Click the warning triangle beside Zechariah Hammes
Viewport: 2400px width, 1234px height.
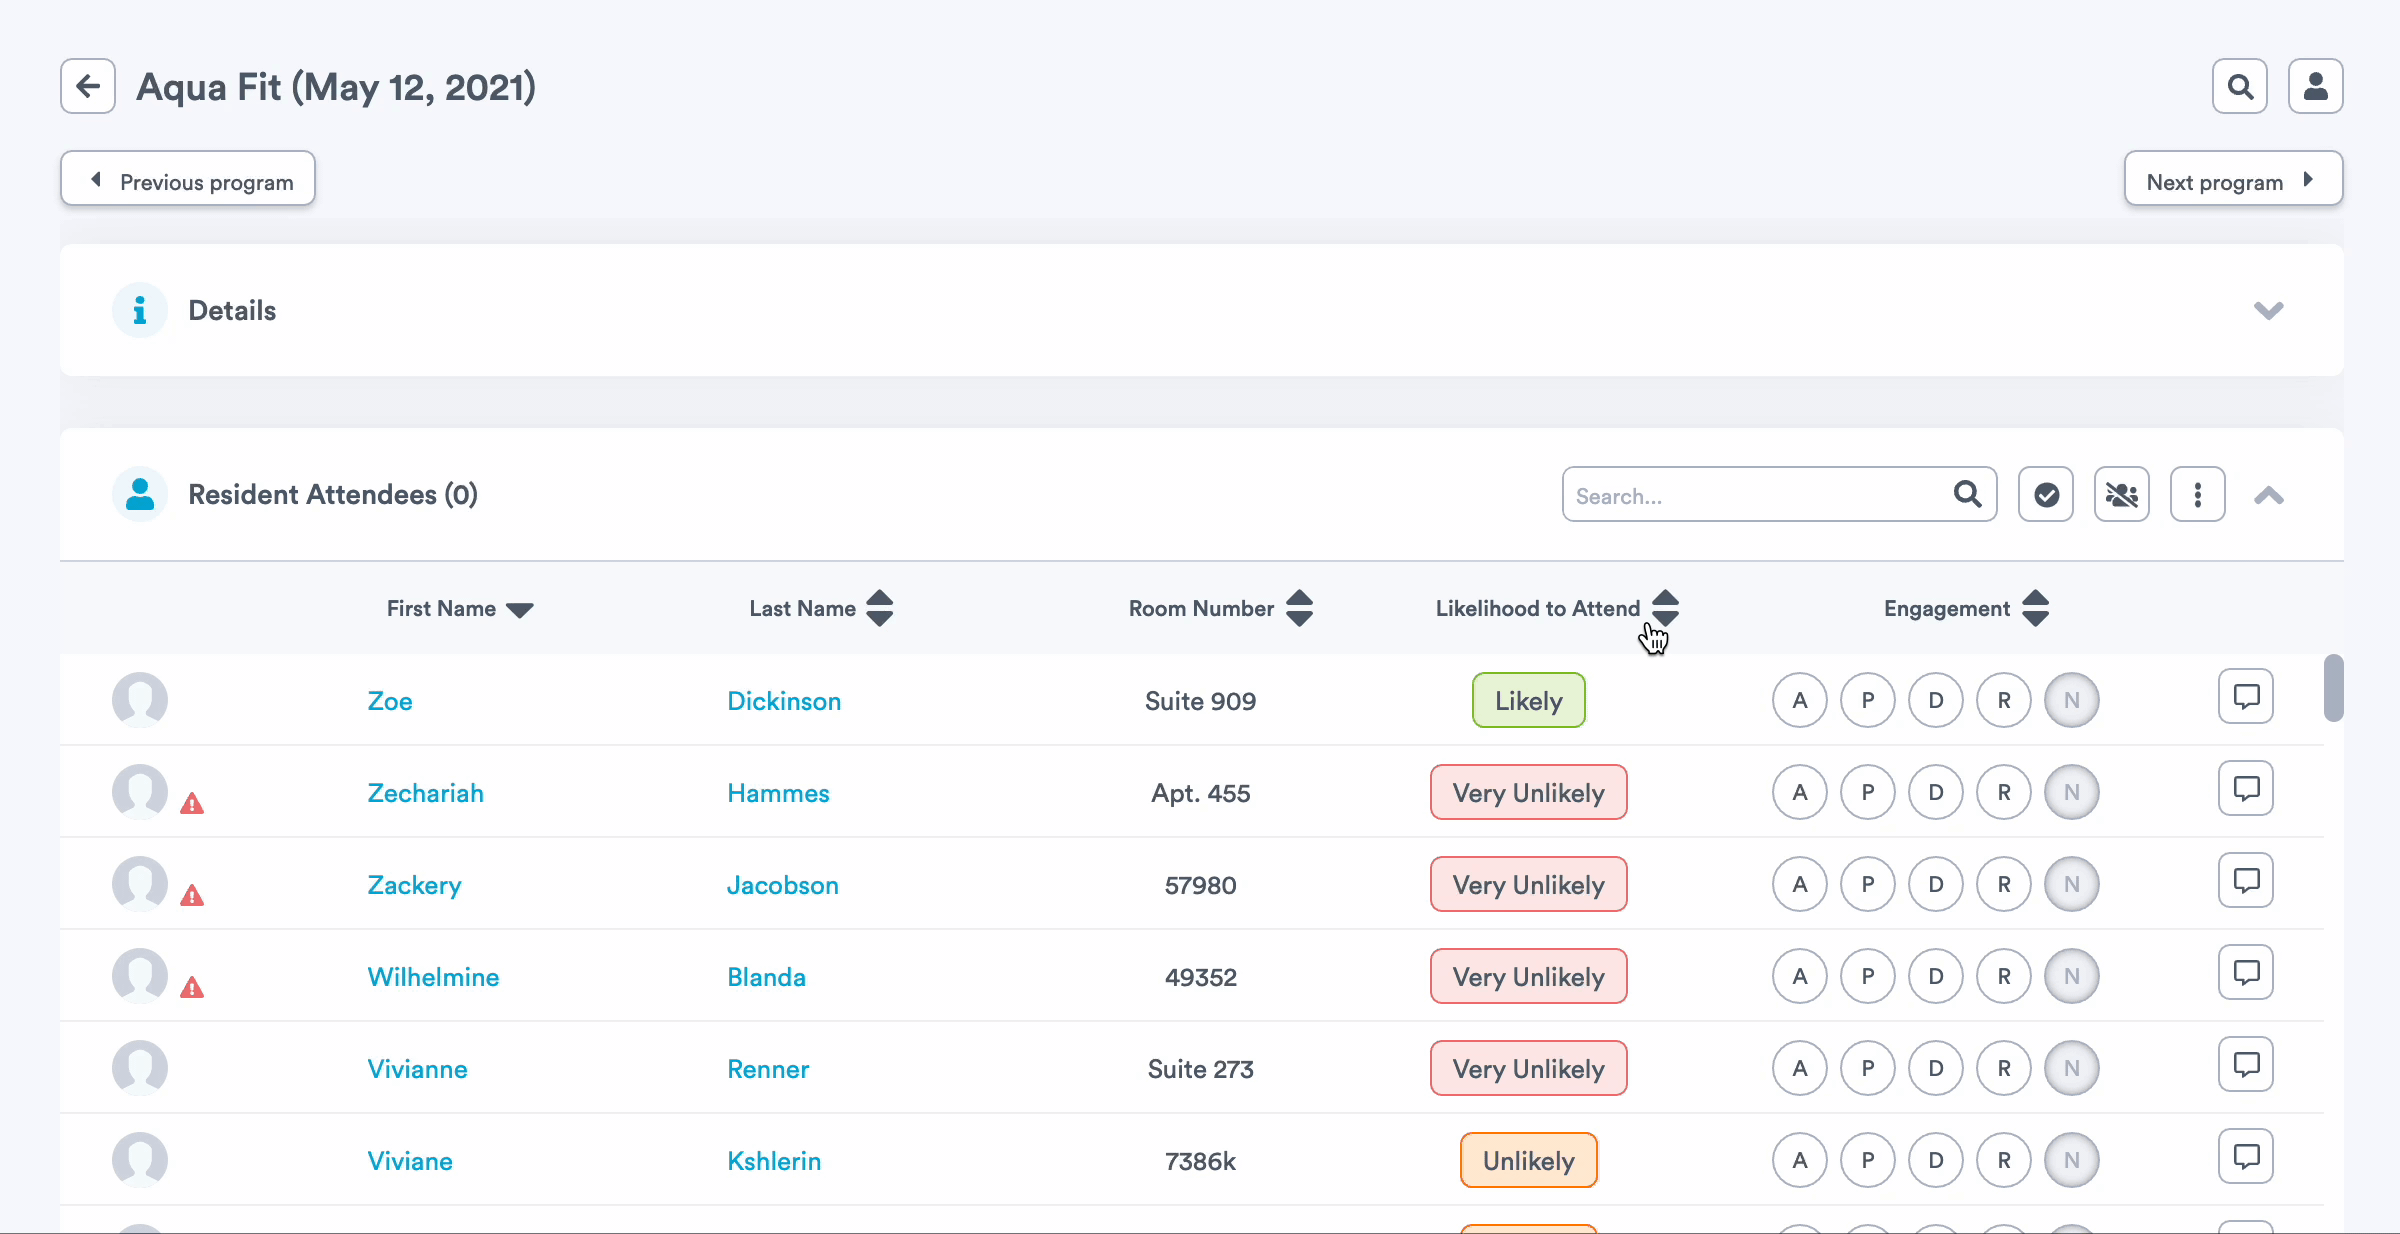tap(192, 803)
